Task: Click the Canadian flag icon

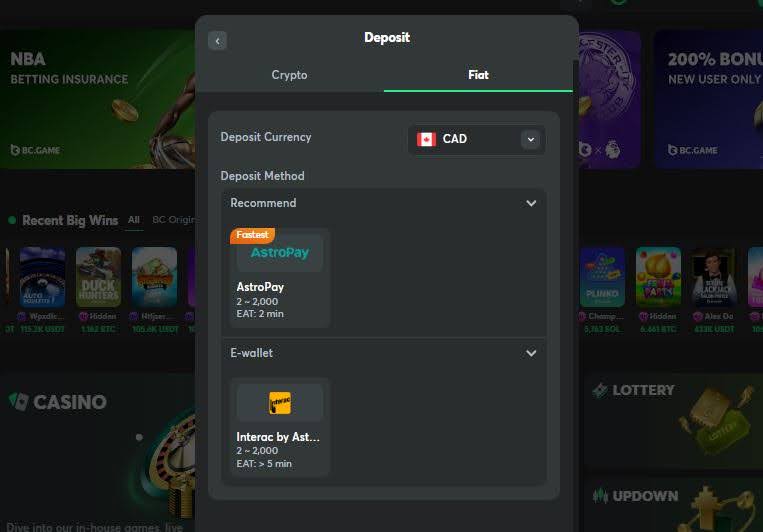Action: click(x=426, y=139)
